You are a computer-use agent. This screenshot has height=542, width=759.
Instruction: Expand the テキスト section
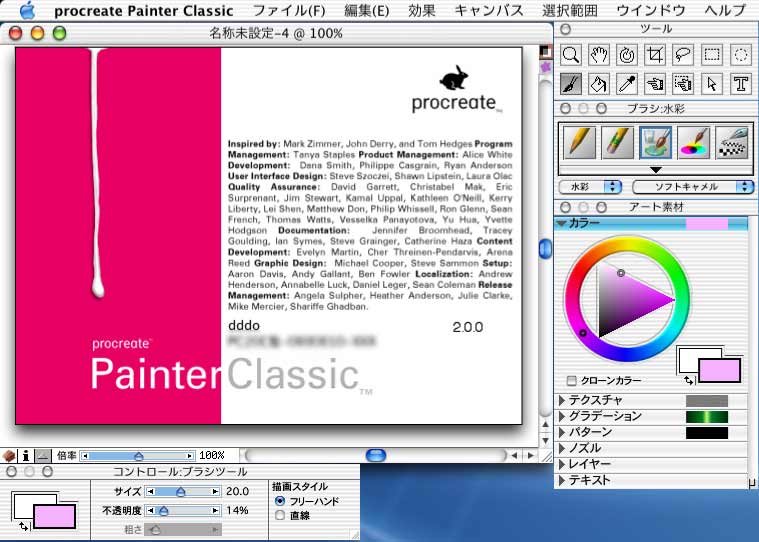(562, 480)
